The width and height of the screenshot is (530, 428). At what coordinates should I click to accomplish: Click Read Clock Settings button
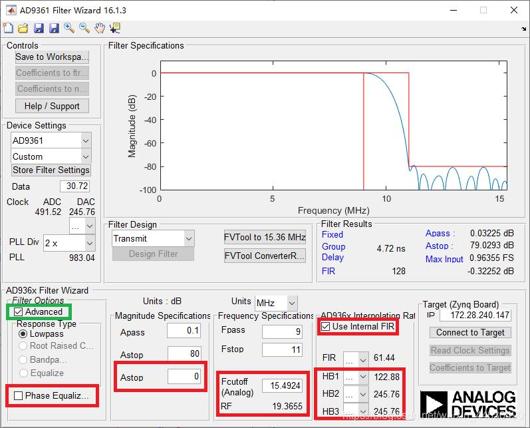pyautogui.click(x=470, y=350)
